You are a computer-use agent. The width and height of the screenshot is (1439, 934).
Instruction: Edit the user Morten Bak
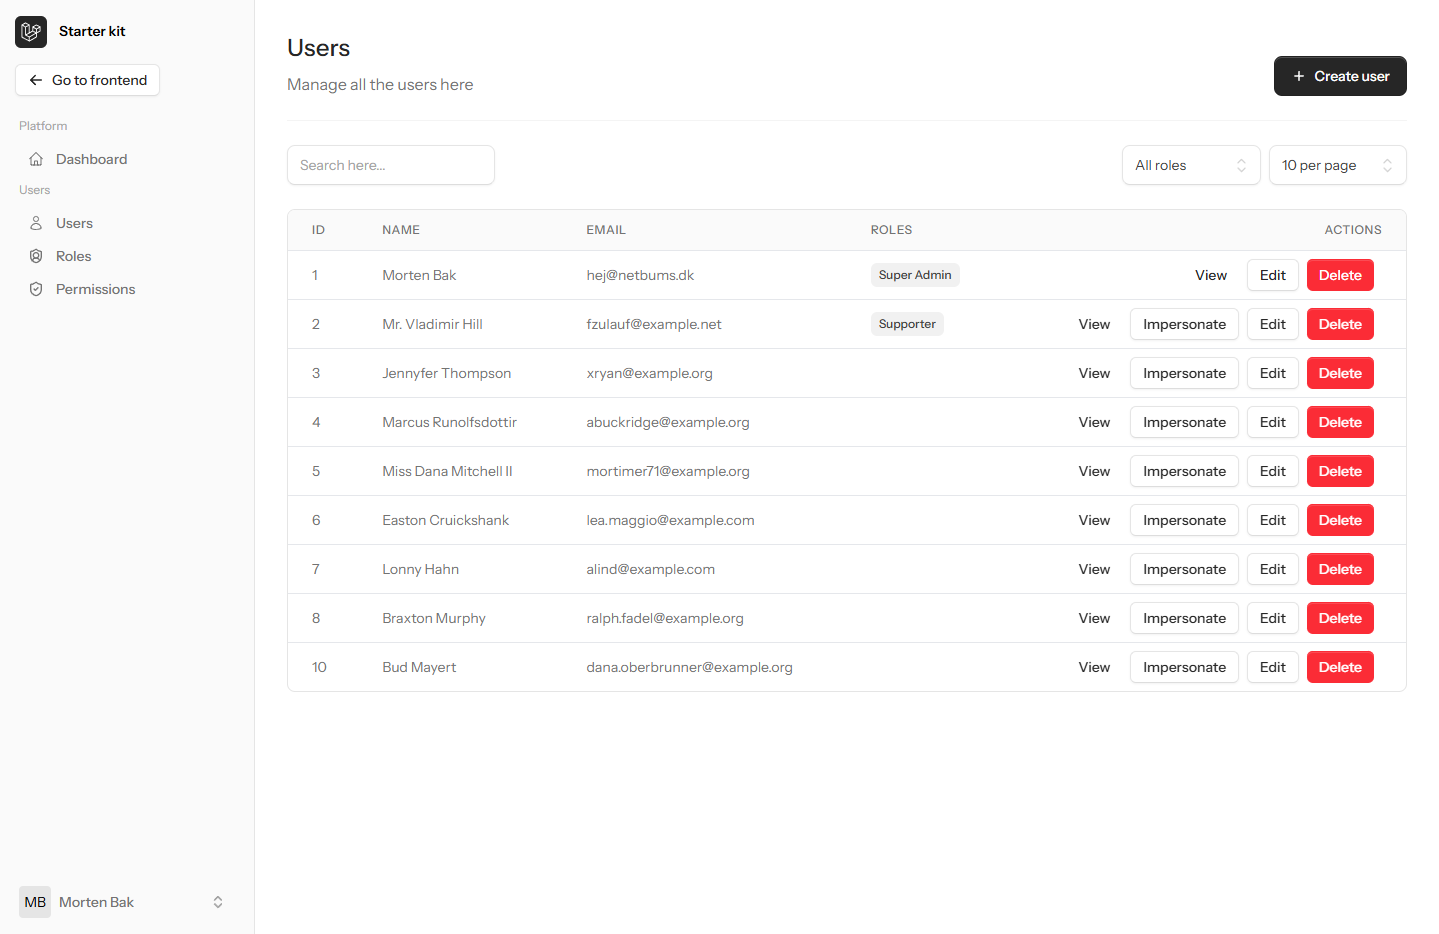[x=1272, y=274]
